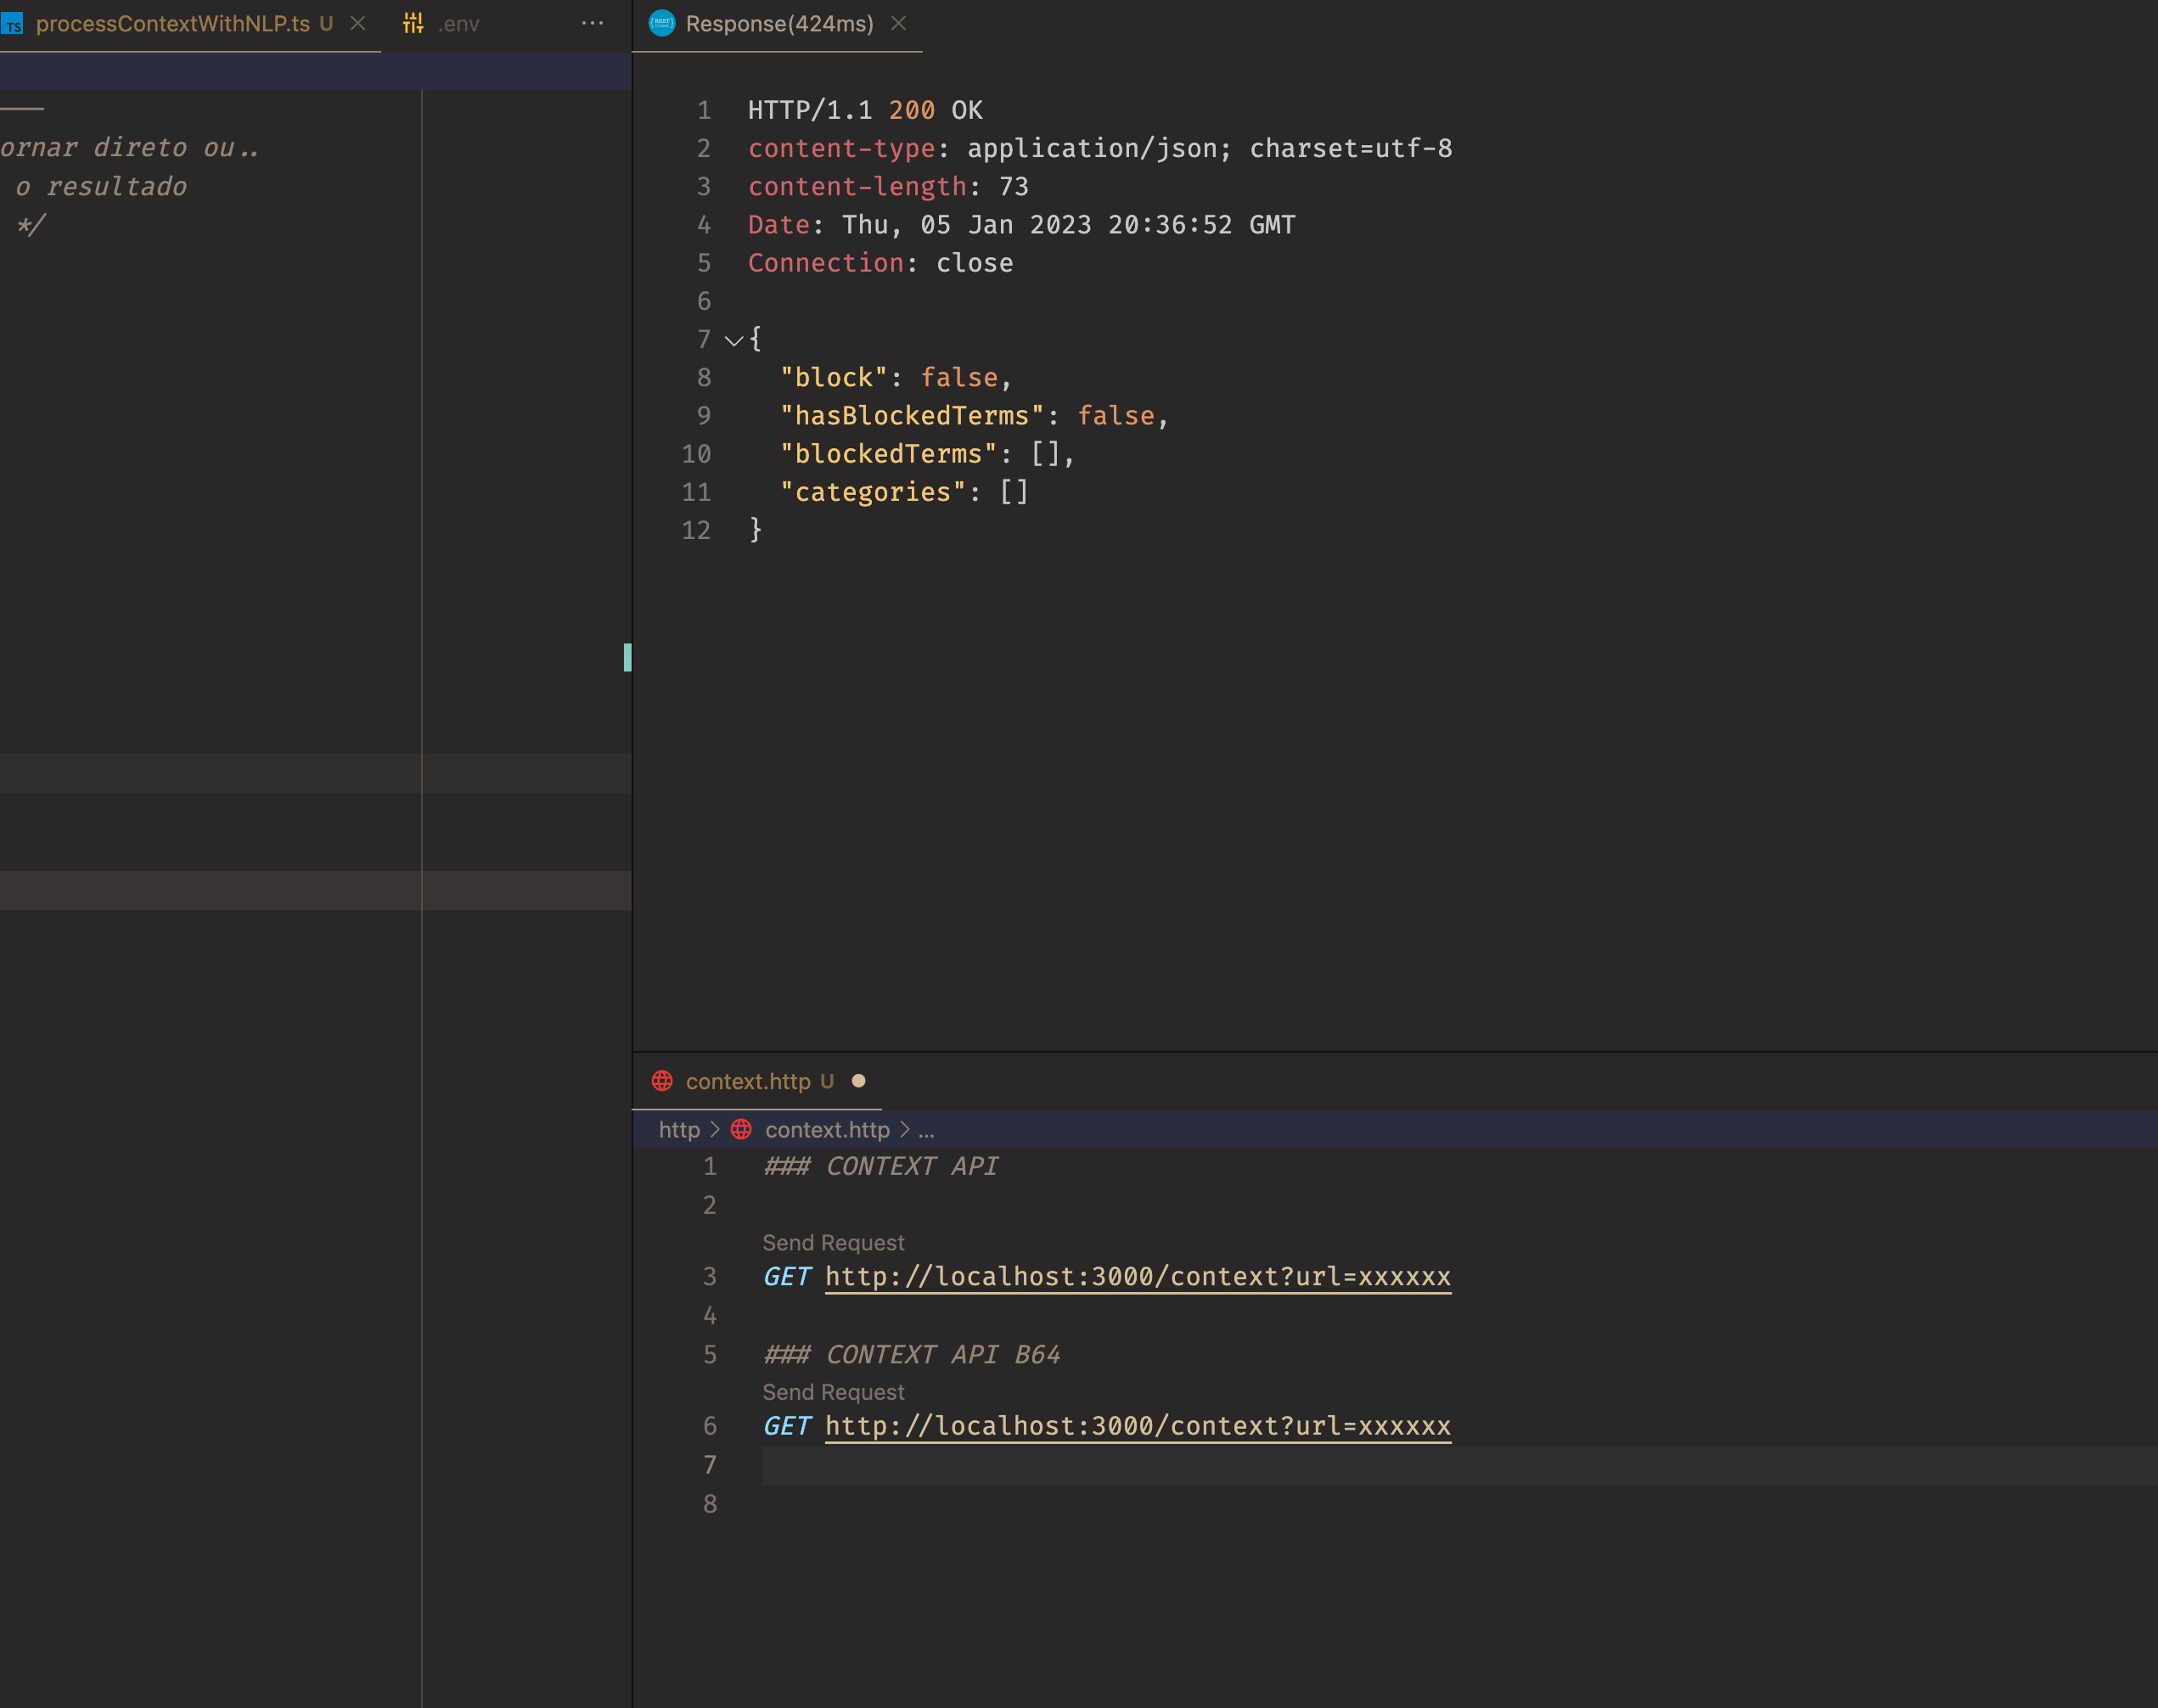Viewport: 2158px width, 1708px height.
Task: Follow the localhost URL link on line 3
Action: point(1138,1277)
